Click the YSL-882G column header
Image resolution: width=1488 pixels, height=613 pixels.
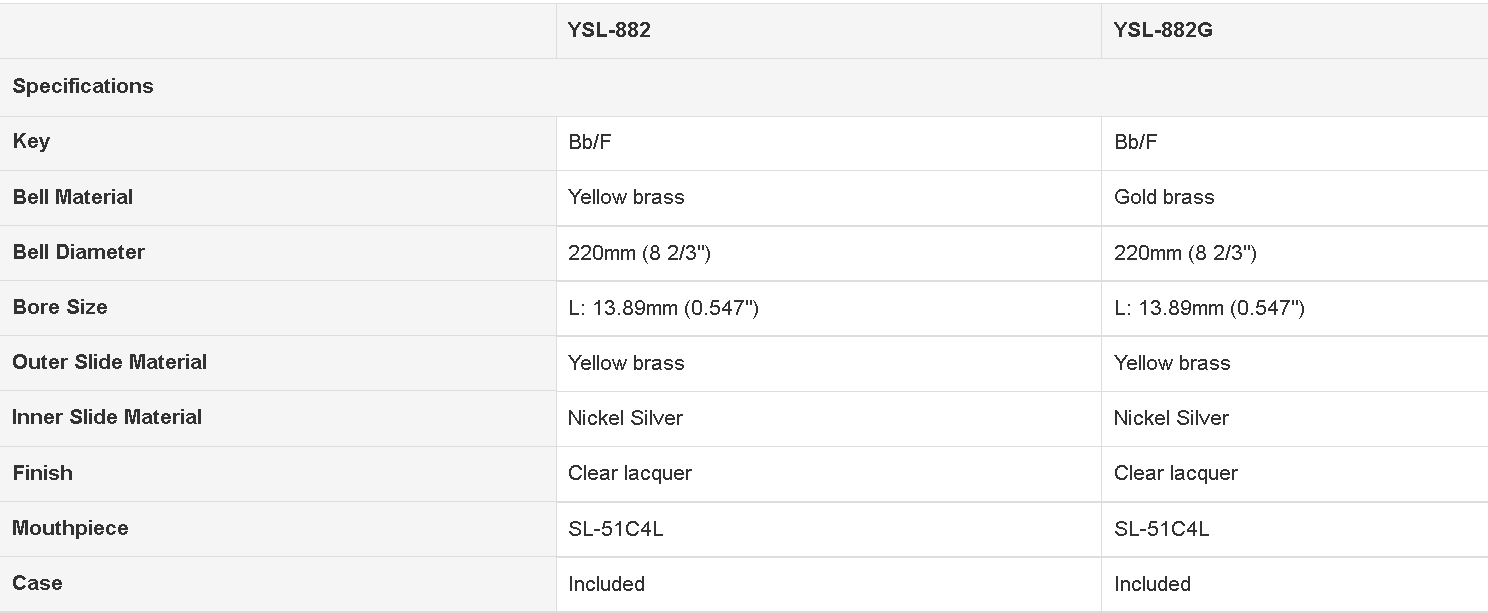[1163, 30]
